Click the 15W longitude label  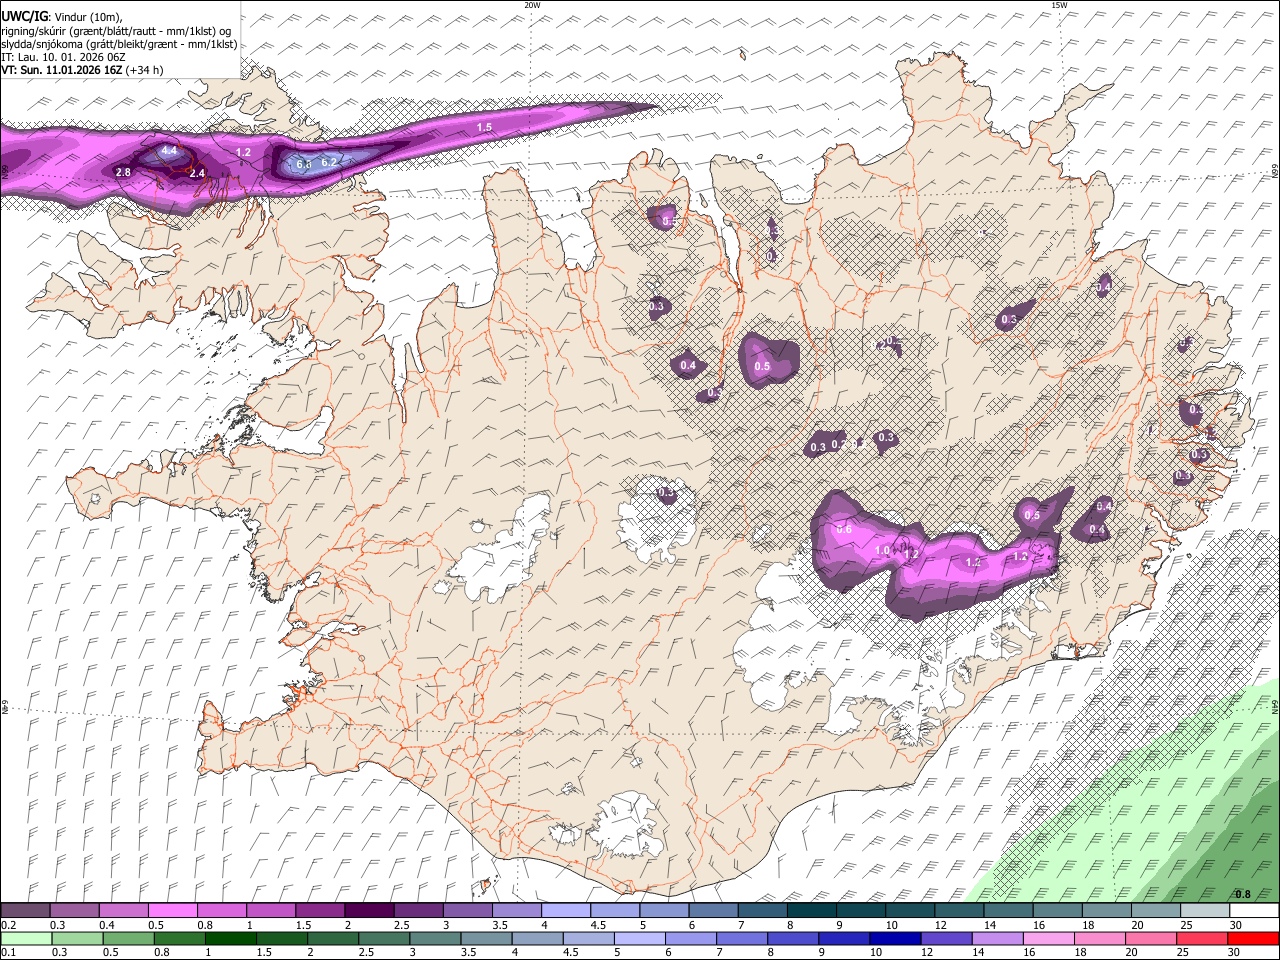click(1059, 5)
